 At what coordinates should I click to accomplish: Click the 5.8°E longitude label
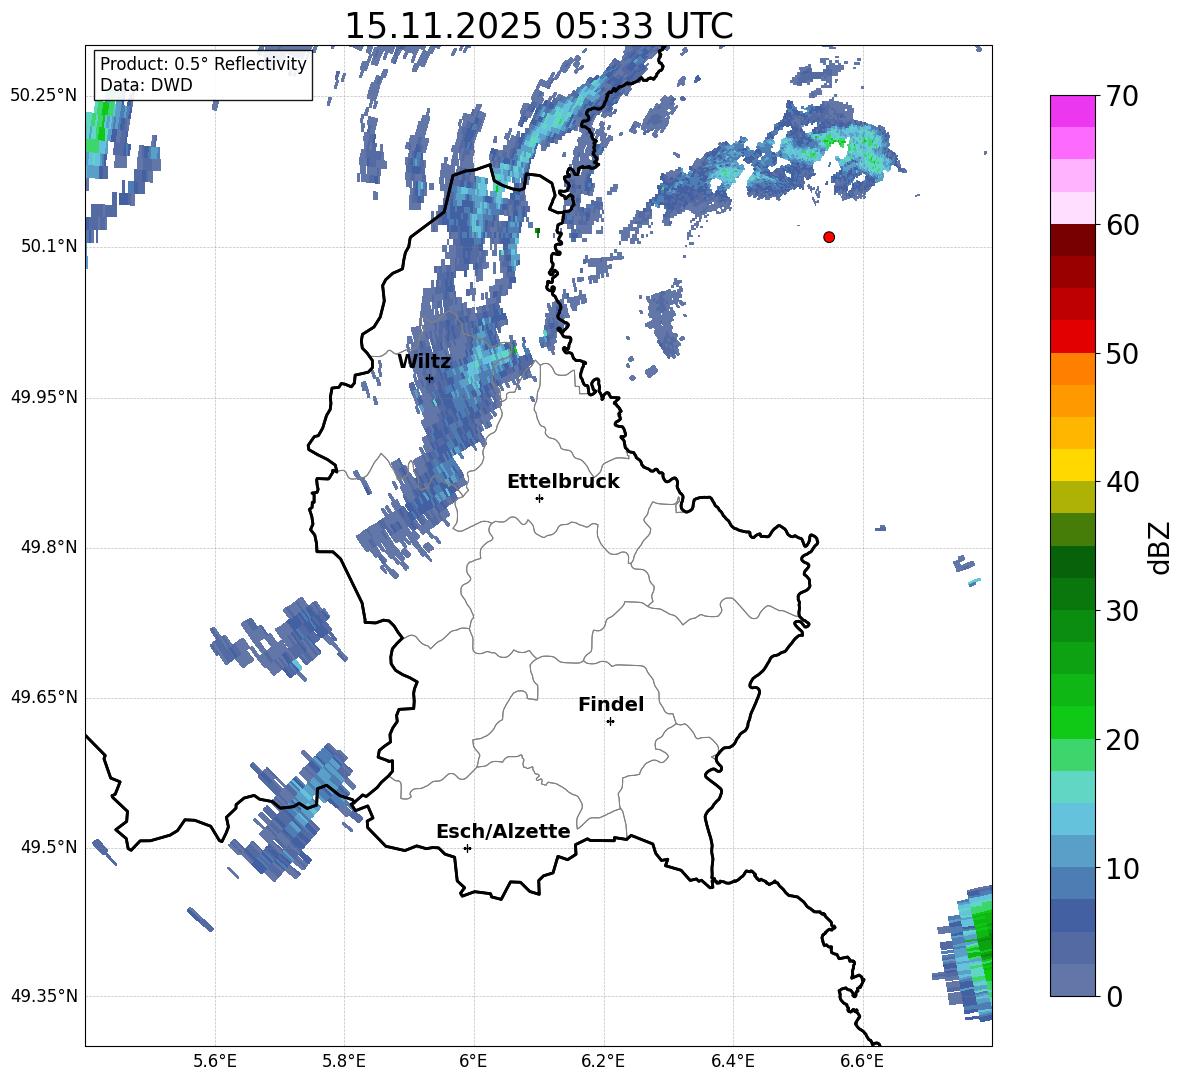tap(344, 1062)
